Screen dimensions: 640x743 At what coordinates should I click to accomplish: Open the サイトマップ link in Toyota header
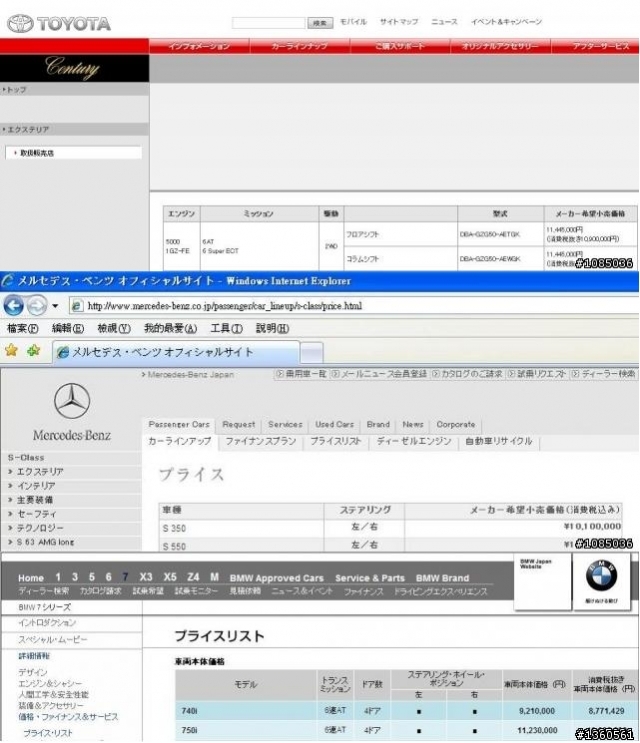point(399,22)
